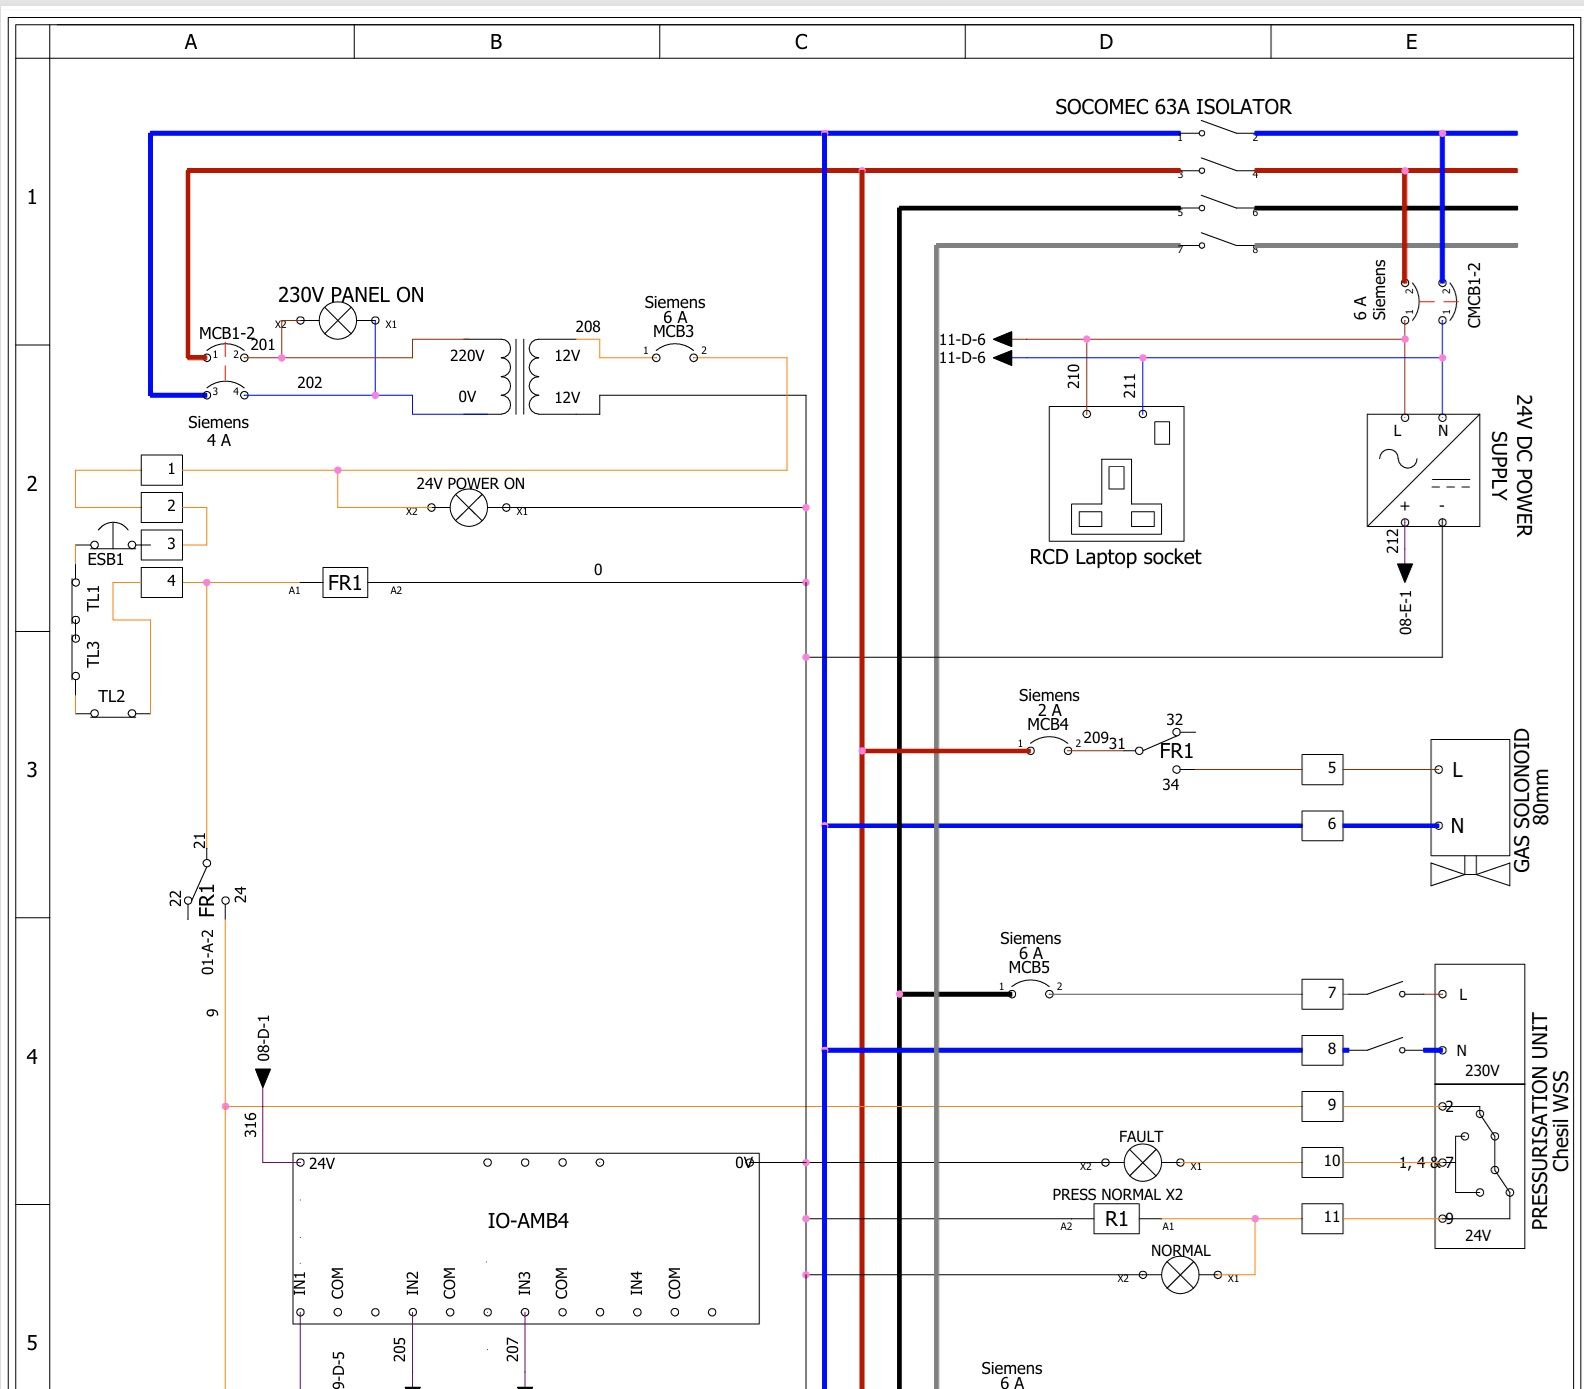Click the IN4 input label on IO-AMB4
1584x1389 pixels.
[637, 1283]
